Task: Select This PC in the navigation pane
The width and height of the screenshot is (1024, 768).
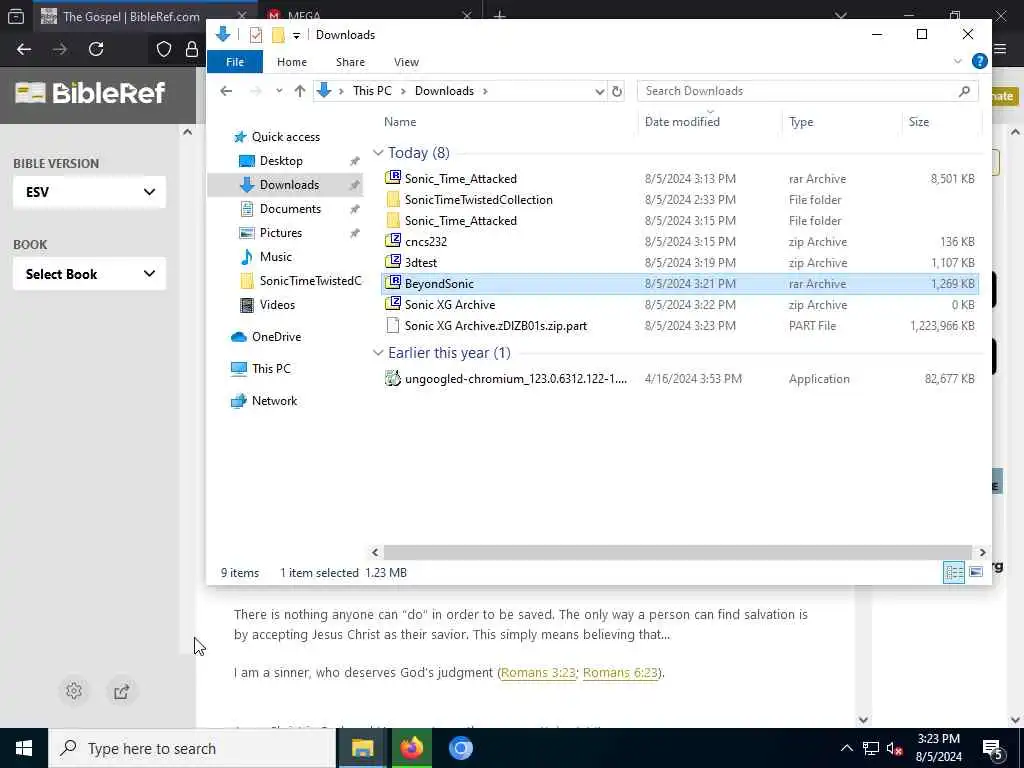Action: [271, 369]
